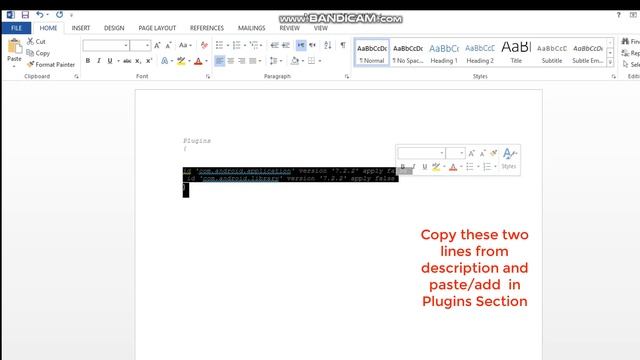
Task: Cut the selected text
Action: point(36,41)
